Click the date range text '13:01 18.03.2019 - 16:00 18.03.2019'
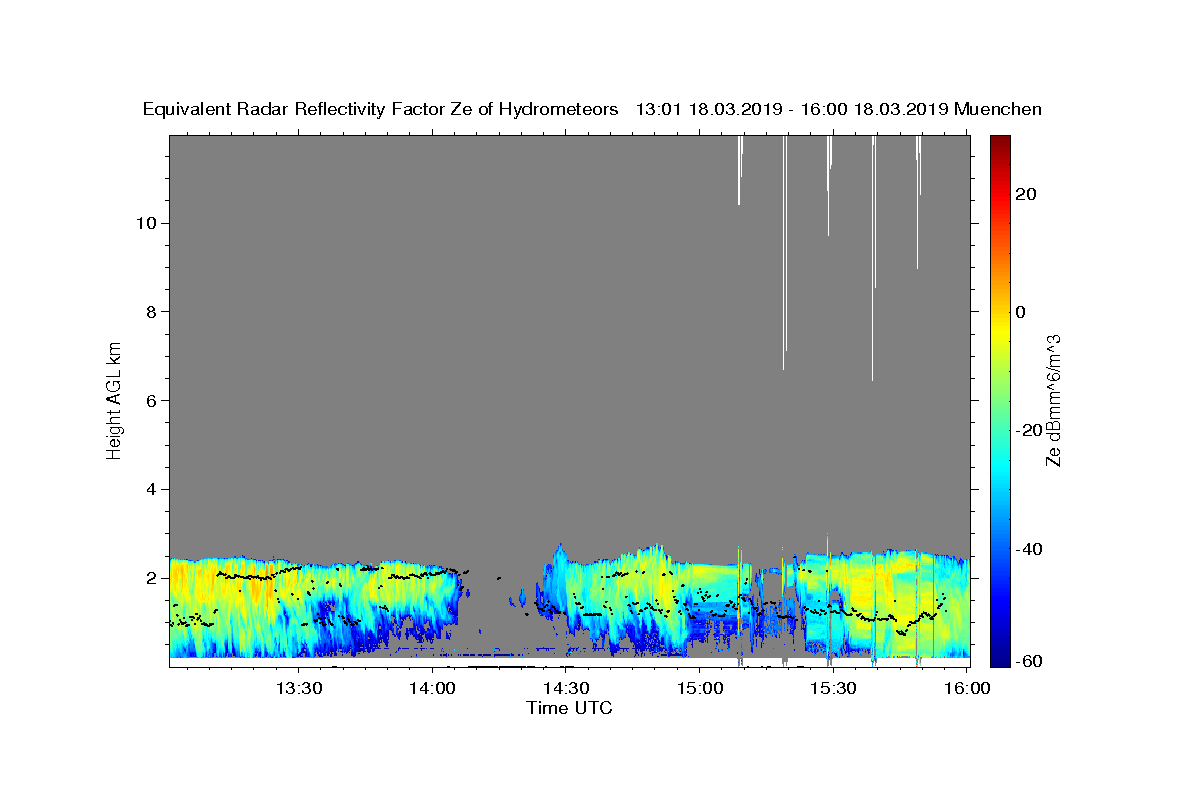1200x800 pixels. click(793, 110)
